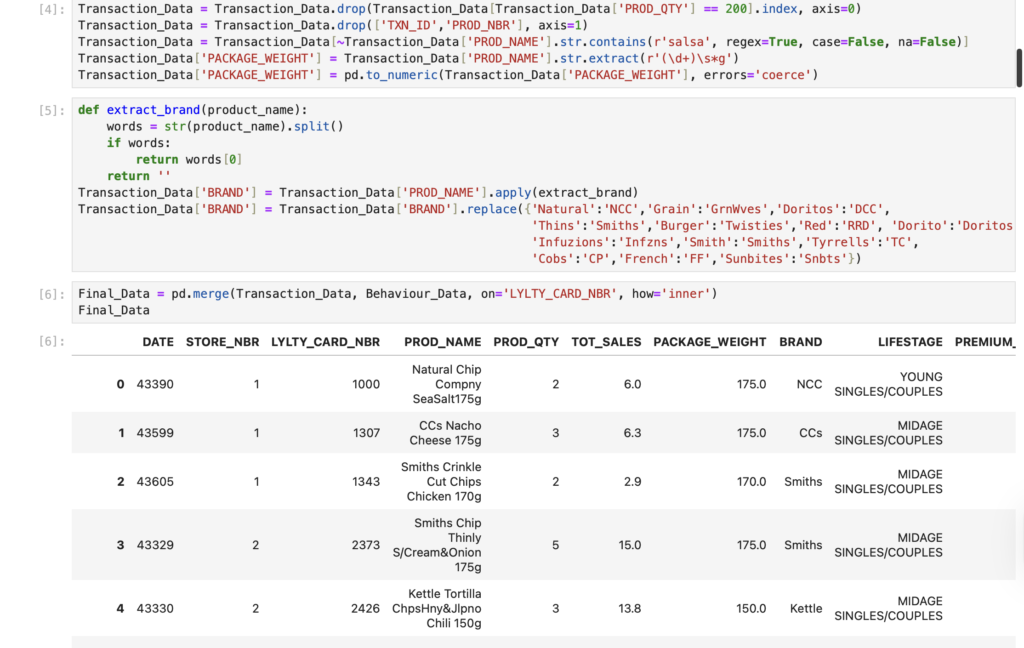Click the DATE column header
The image size is (1024, 648).
pyautogui.click(x=158, y=342)
